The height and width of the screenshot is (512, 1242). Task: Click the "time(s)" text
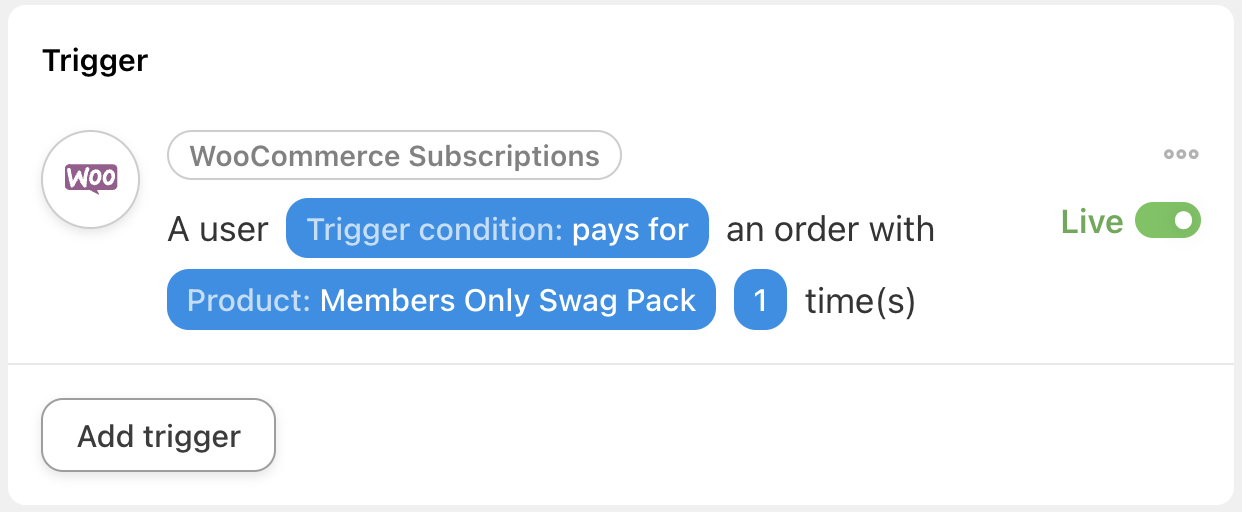click(860, 300)
